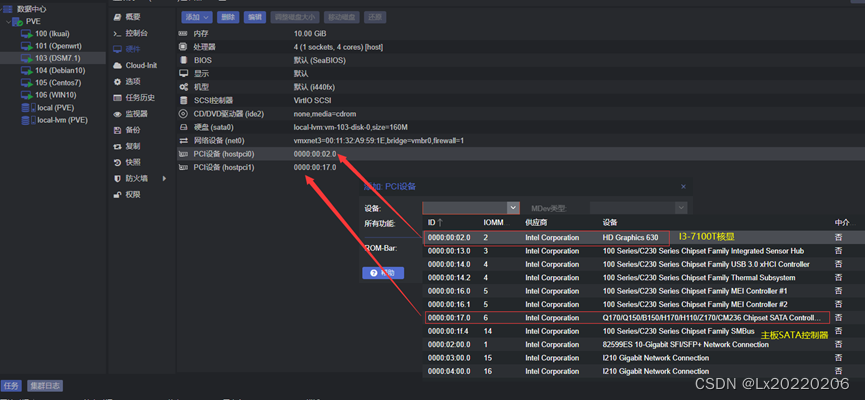Screen dimensions: 865x400
Task: Open the 添加 add dropdown button
Action: coord(197,17)
